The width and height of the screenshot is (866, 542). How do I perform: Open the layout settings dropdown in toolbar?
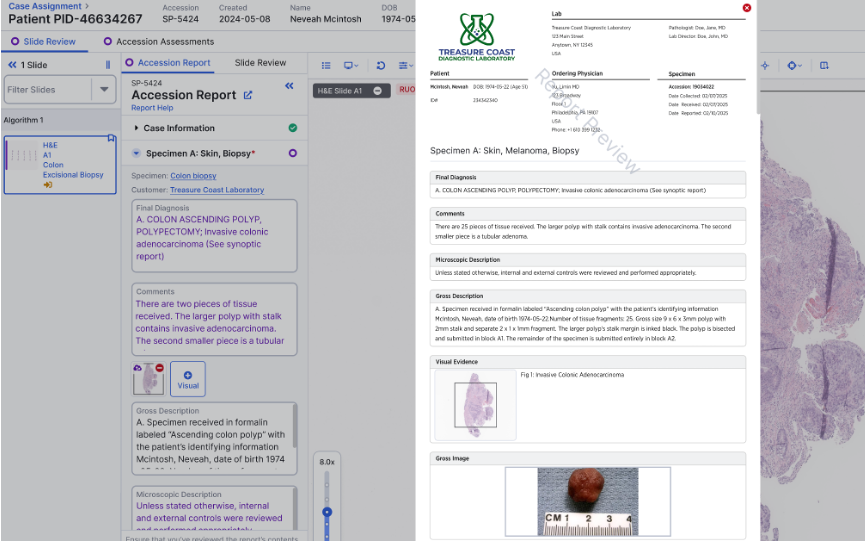point(406,65)
